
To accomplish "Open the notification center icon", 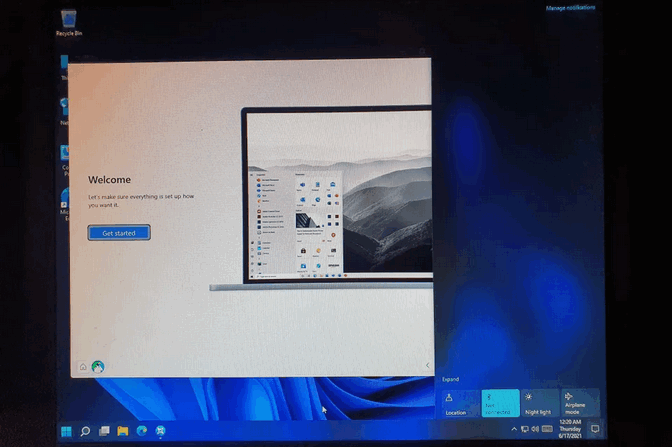I will pyautogui.click(x=595, y=429).
